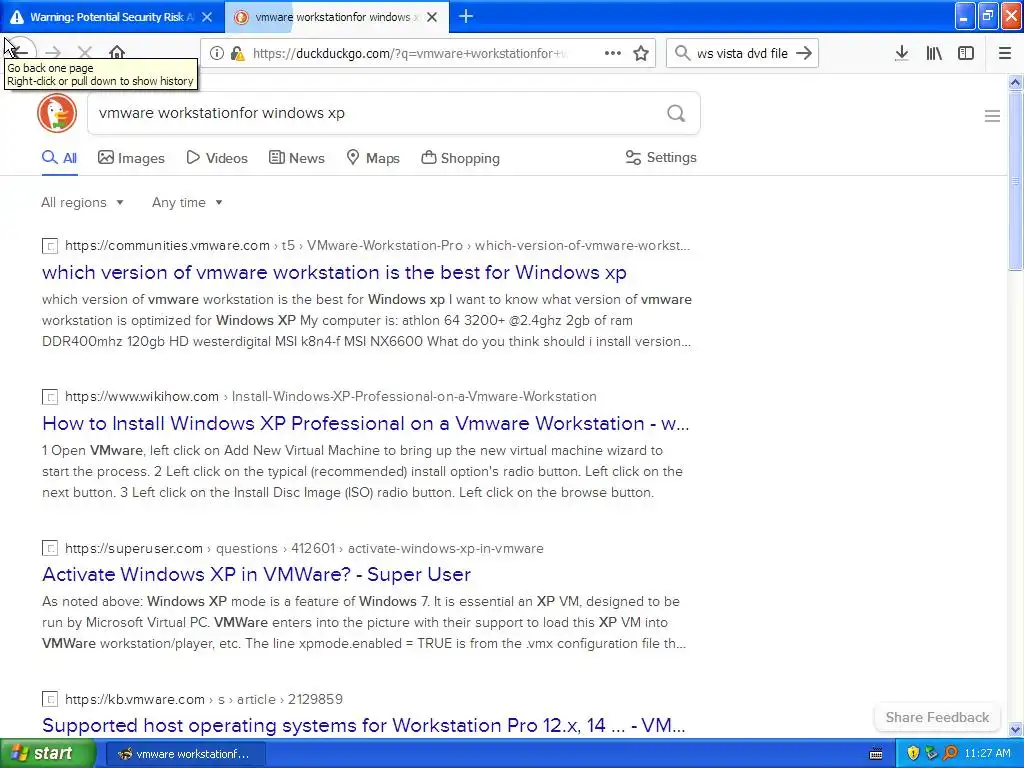Click favicon of kb.vmware.com result
Viewport: 1024px width, 768px height.
pos(50,699)
